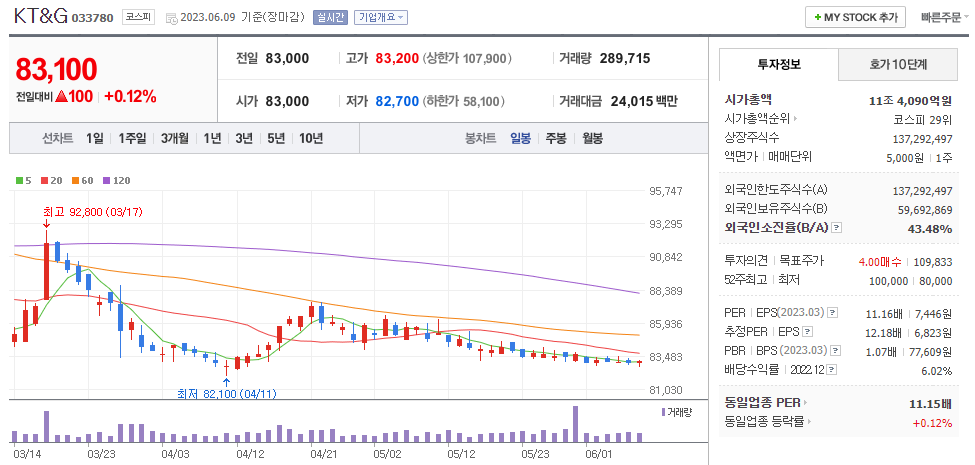
Task: Click the 최저 82,100 (04/11) chart marker
Action: pos(227,394)
